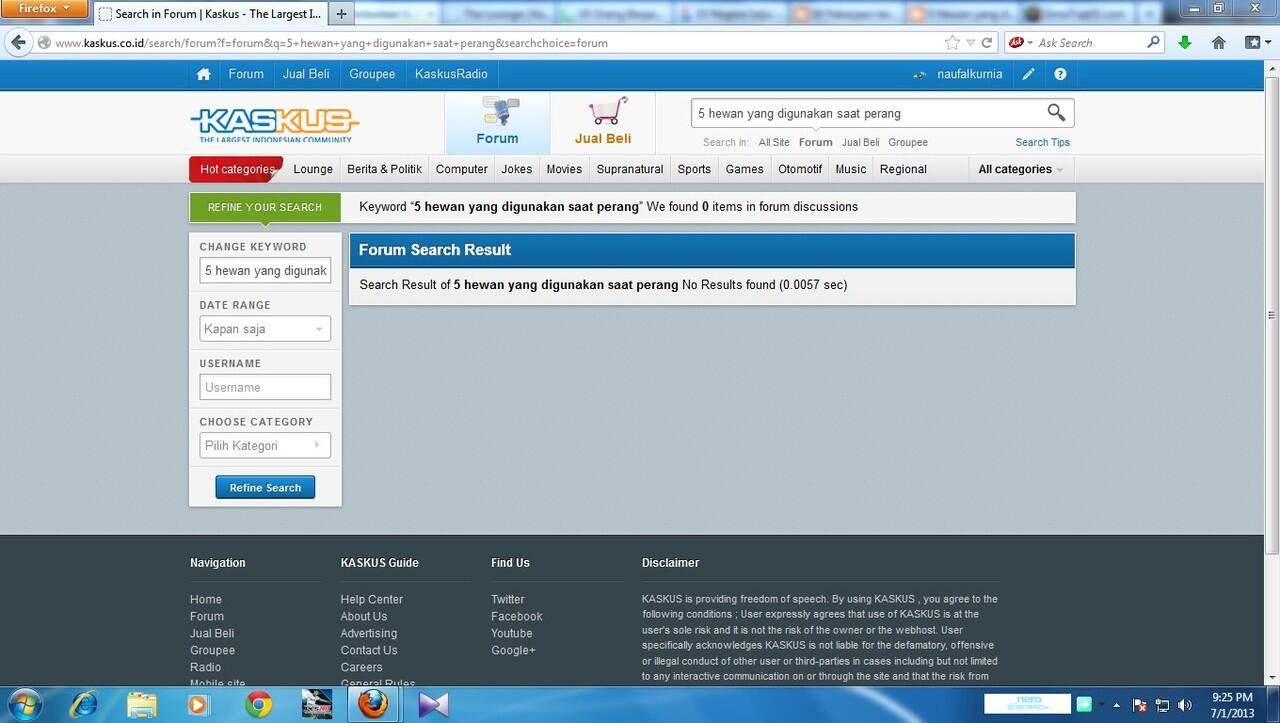Image resolution: width=1280 pixels, height=723 pixels.
Task: Open the Otomotif category
Action: 800,169
